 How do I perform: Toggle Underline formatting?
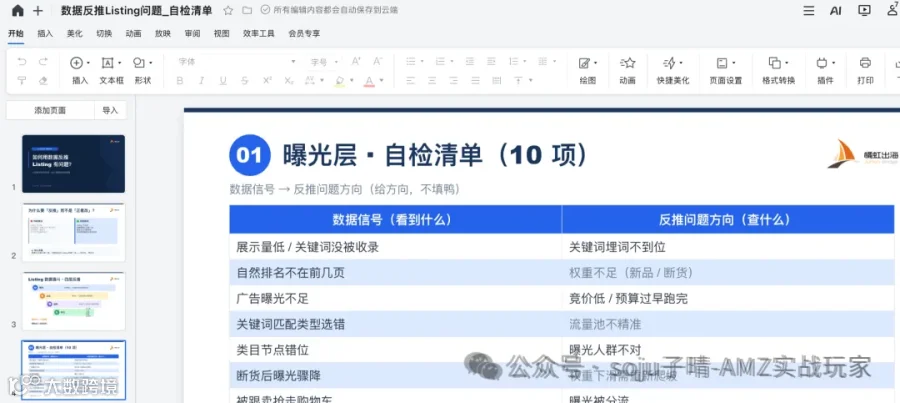[x=223, y=80]
